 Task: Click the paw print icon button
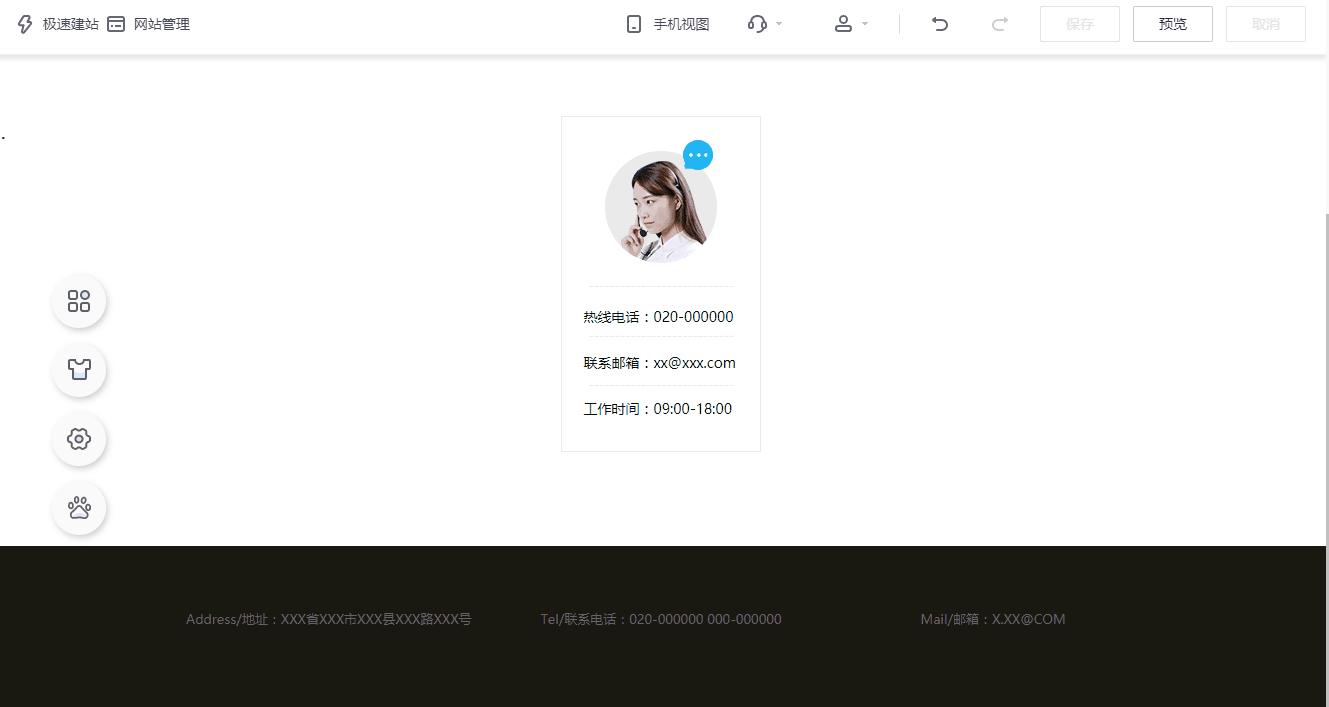(x=79, y=508)
